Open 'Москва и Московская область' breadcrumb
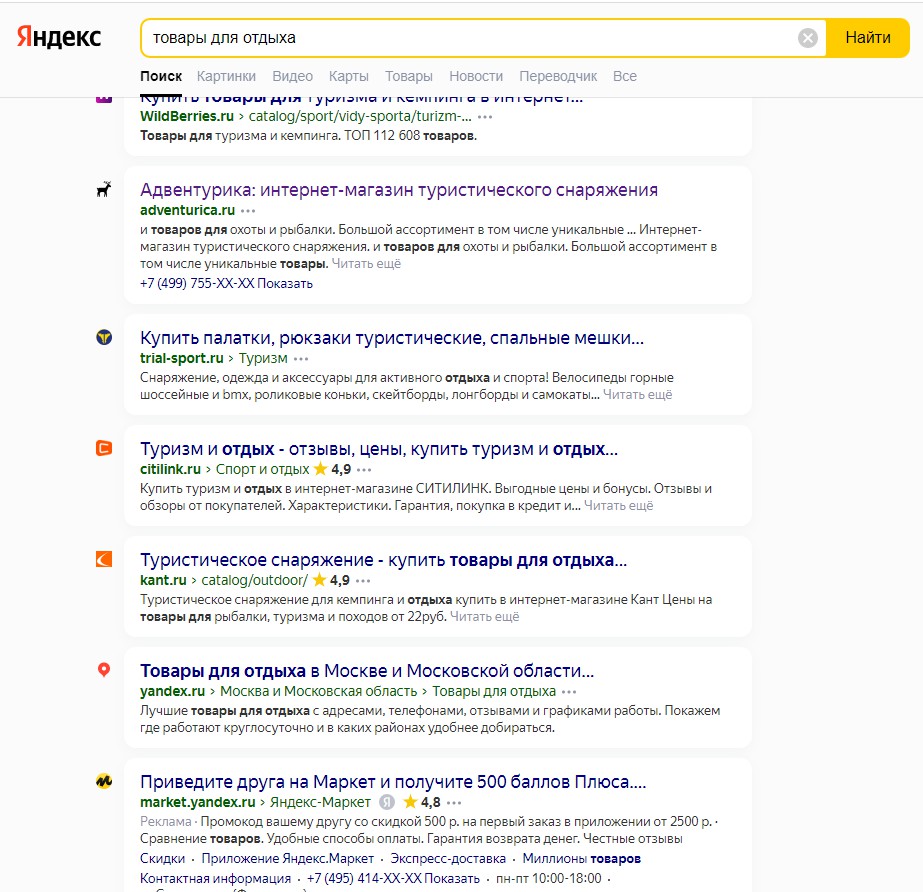The height and width of the screenshot is (892, 923). [x=318, y=691]
